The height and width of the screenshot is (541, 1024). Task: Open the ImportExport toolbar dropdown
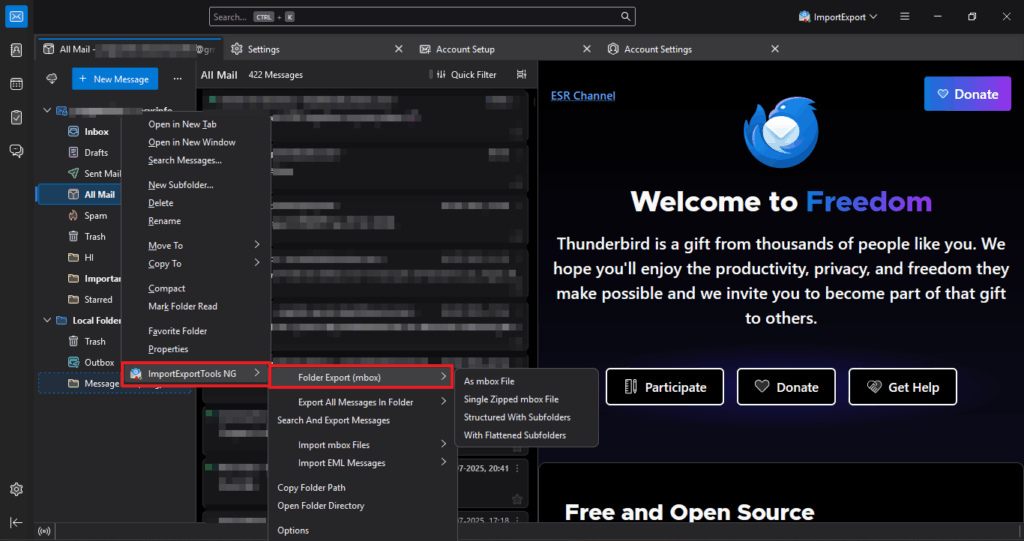click(838, 17)
